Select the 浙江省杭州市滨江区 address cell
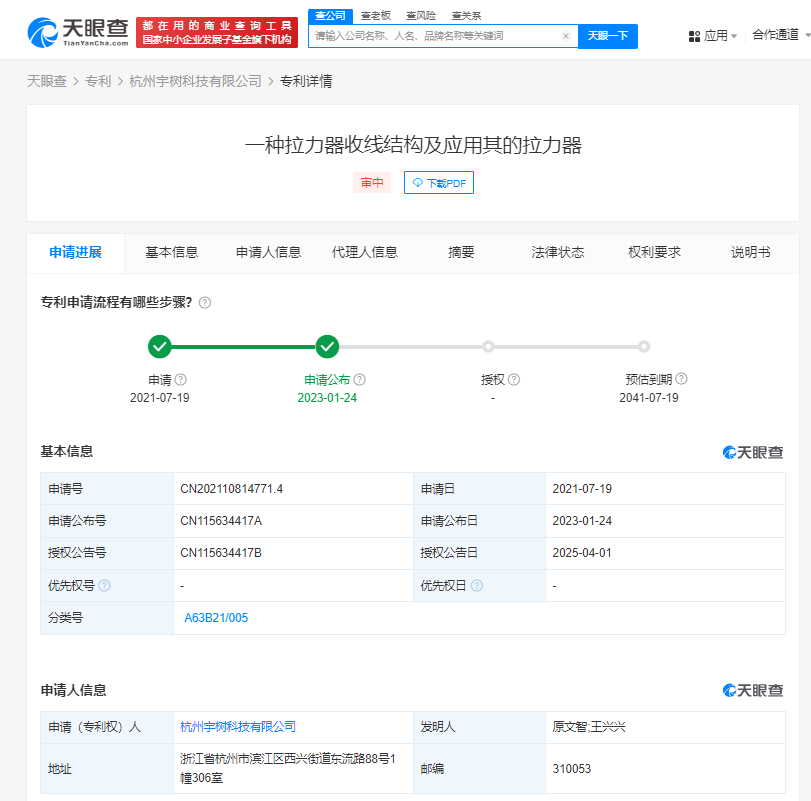Image resolution: width=811 pixels, height=801 pixels. [x=293, y=768]
